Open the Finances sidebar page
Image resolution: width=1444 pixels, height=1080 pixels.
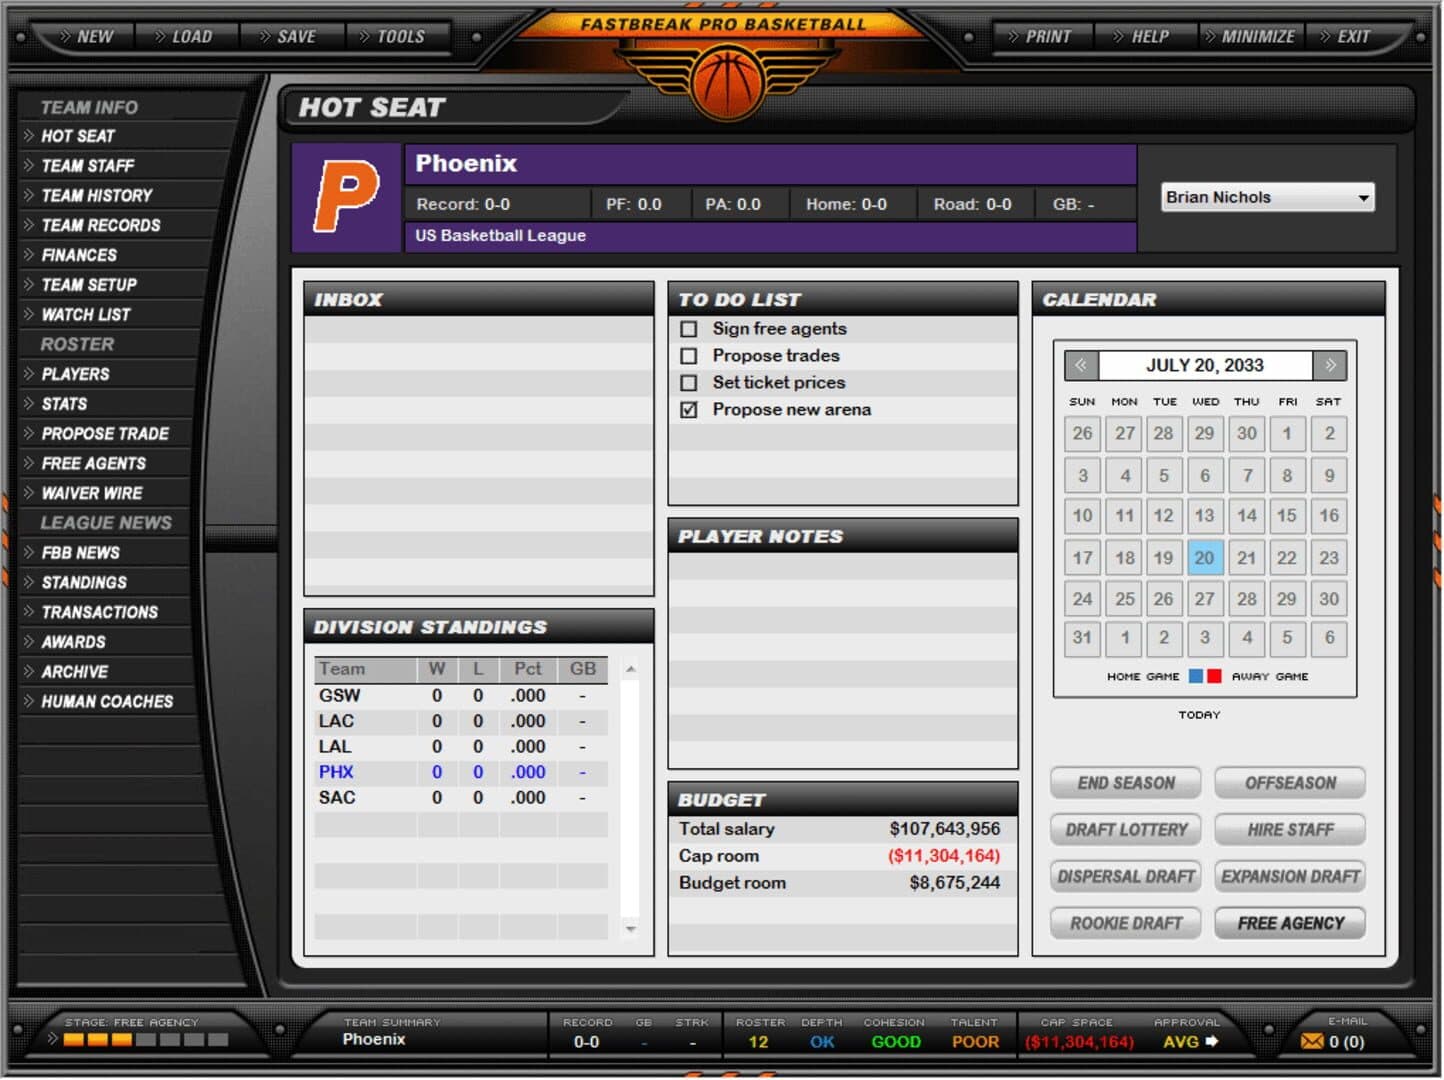(79, 255)
